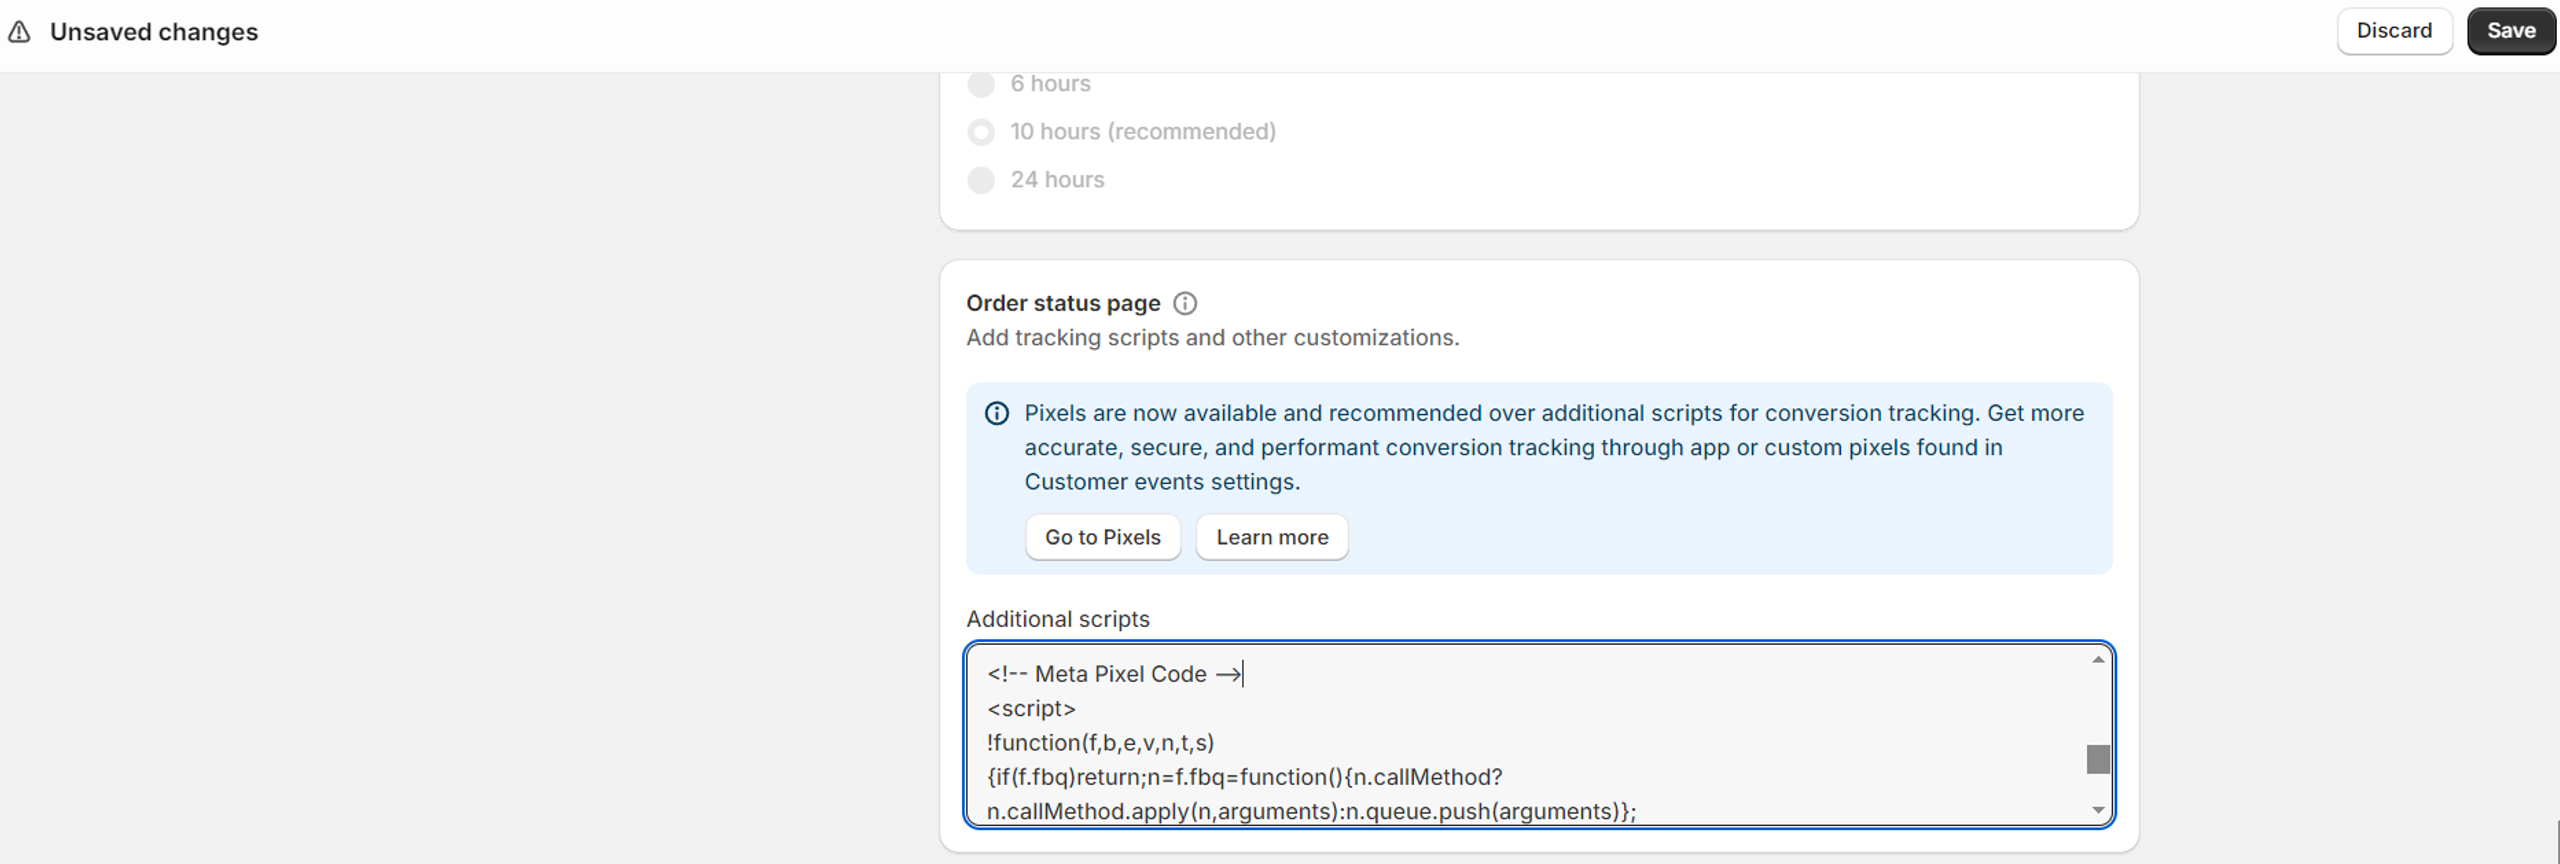Select the 6 hours radio option

pyautogui.click(x=982, y=84)
